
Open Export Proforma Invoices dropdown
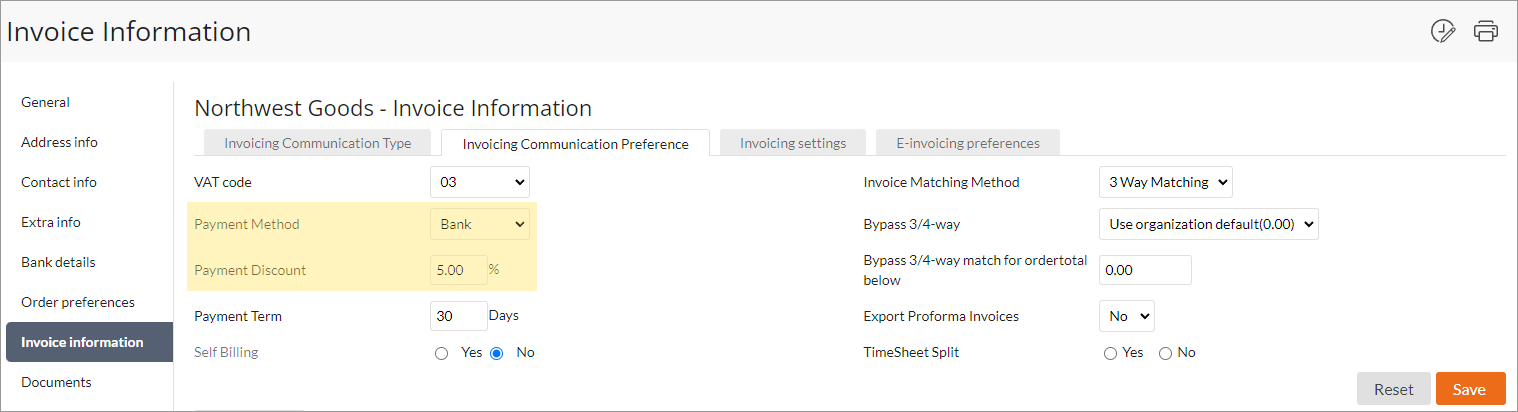click(x=1127, y=316)
